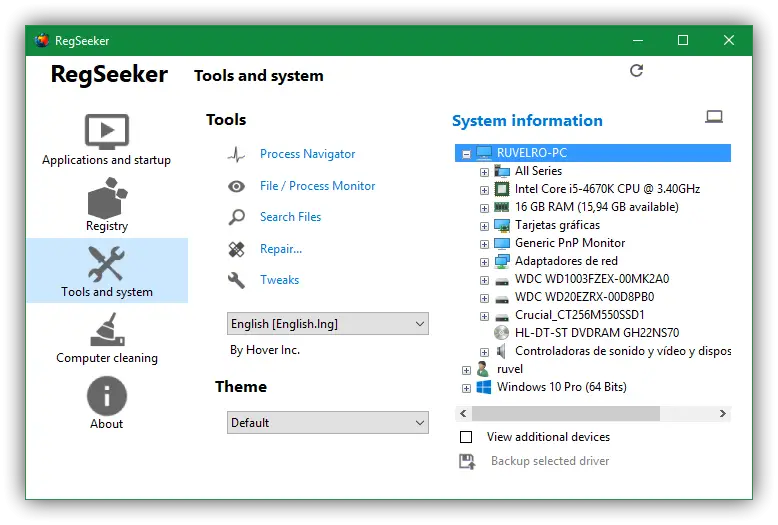Click the CPU chip icon
Viewport: 778px width, 525px height.
502,189
